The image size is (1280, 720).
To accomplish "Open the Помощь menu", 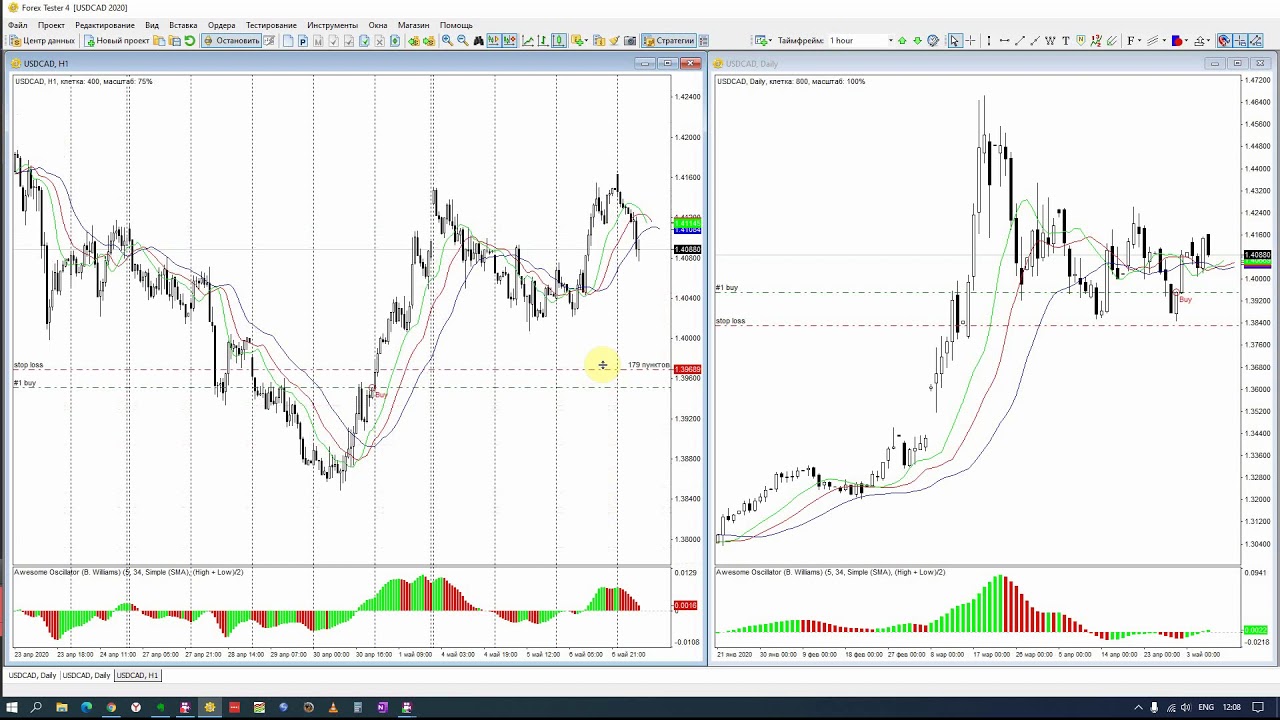I will [x=456, y=25].
